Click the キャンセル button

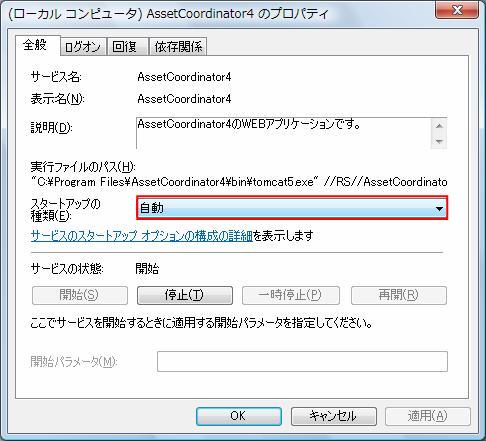334,416
